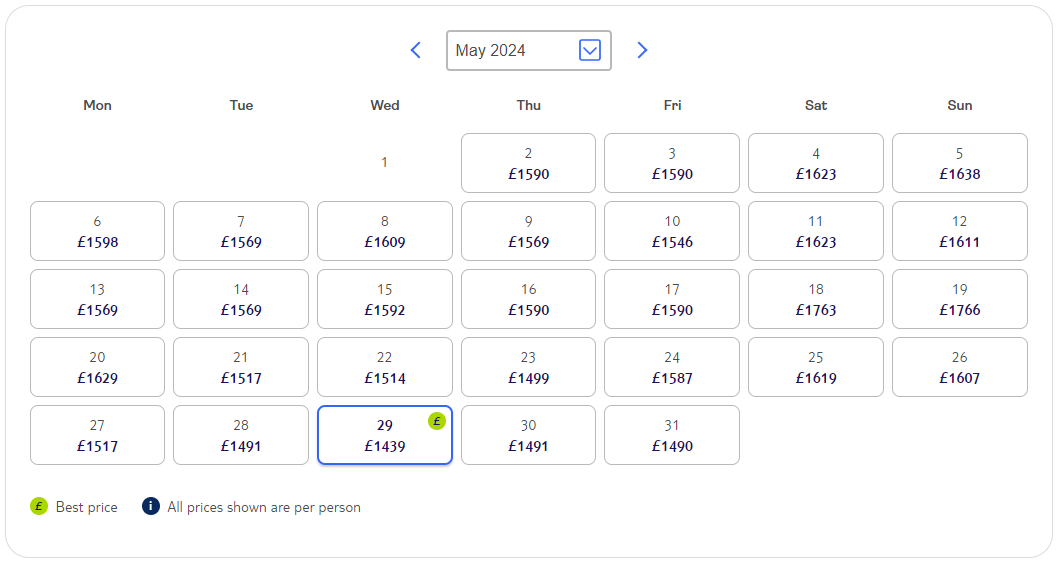The image size is (1058, 562).
Task: Choose 27 May at £1517
Action: (97, 435)
